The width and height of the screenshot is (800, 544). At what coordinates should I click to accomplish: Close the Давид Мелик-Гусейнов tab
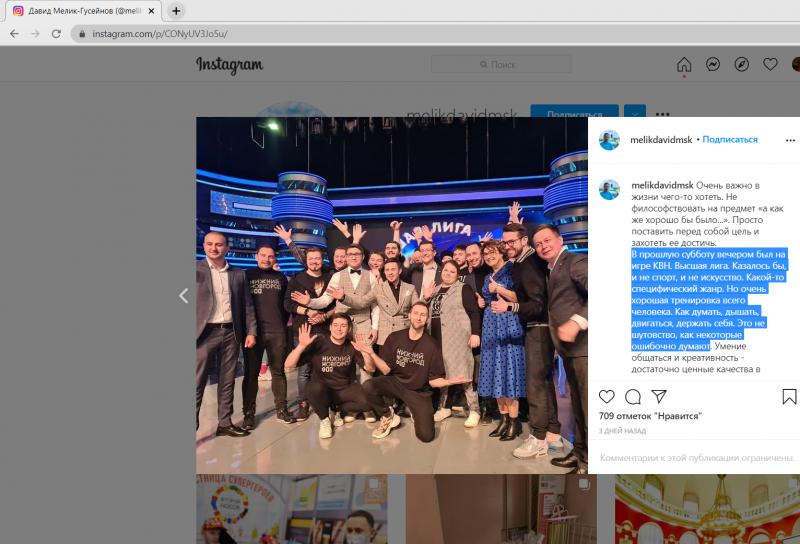pos(152,11)
